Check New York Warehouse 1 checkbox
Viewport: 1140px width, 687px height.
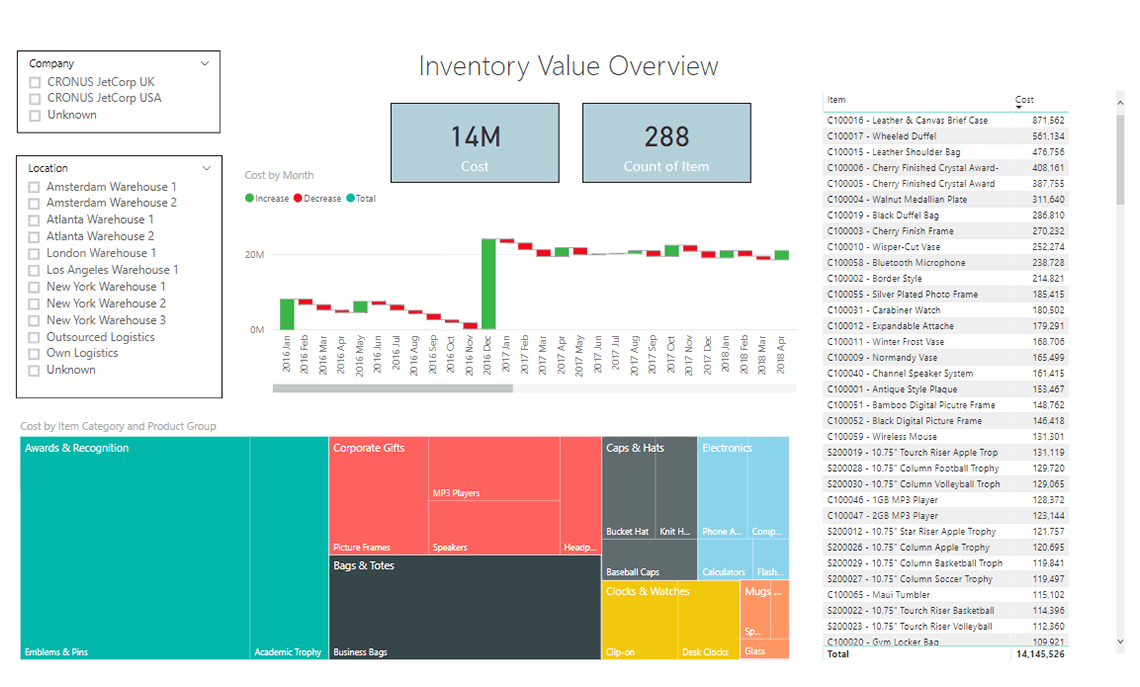pyautogui.click(x=33, y=287)
